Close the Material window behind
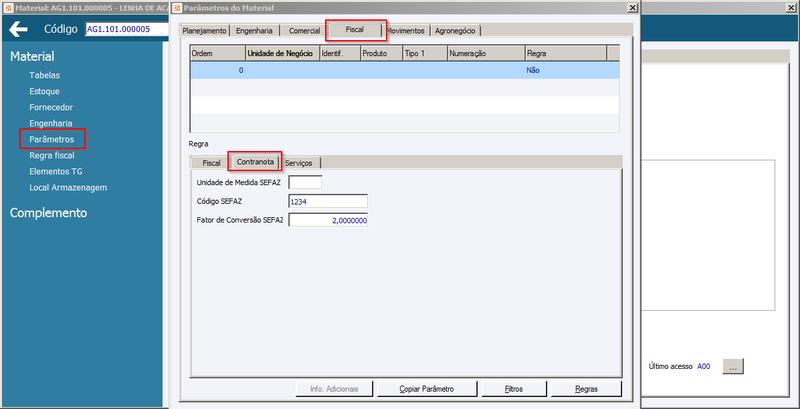The height and width of the screenshot is (409, 800). 792,7
